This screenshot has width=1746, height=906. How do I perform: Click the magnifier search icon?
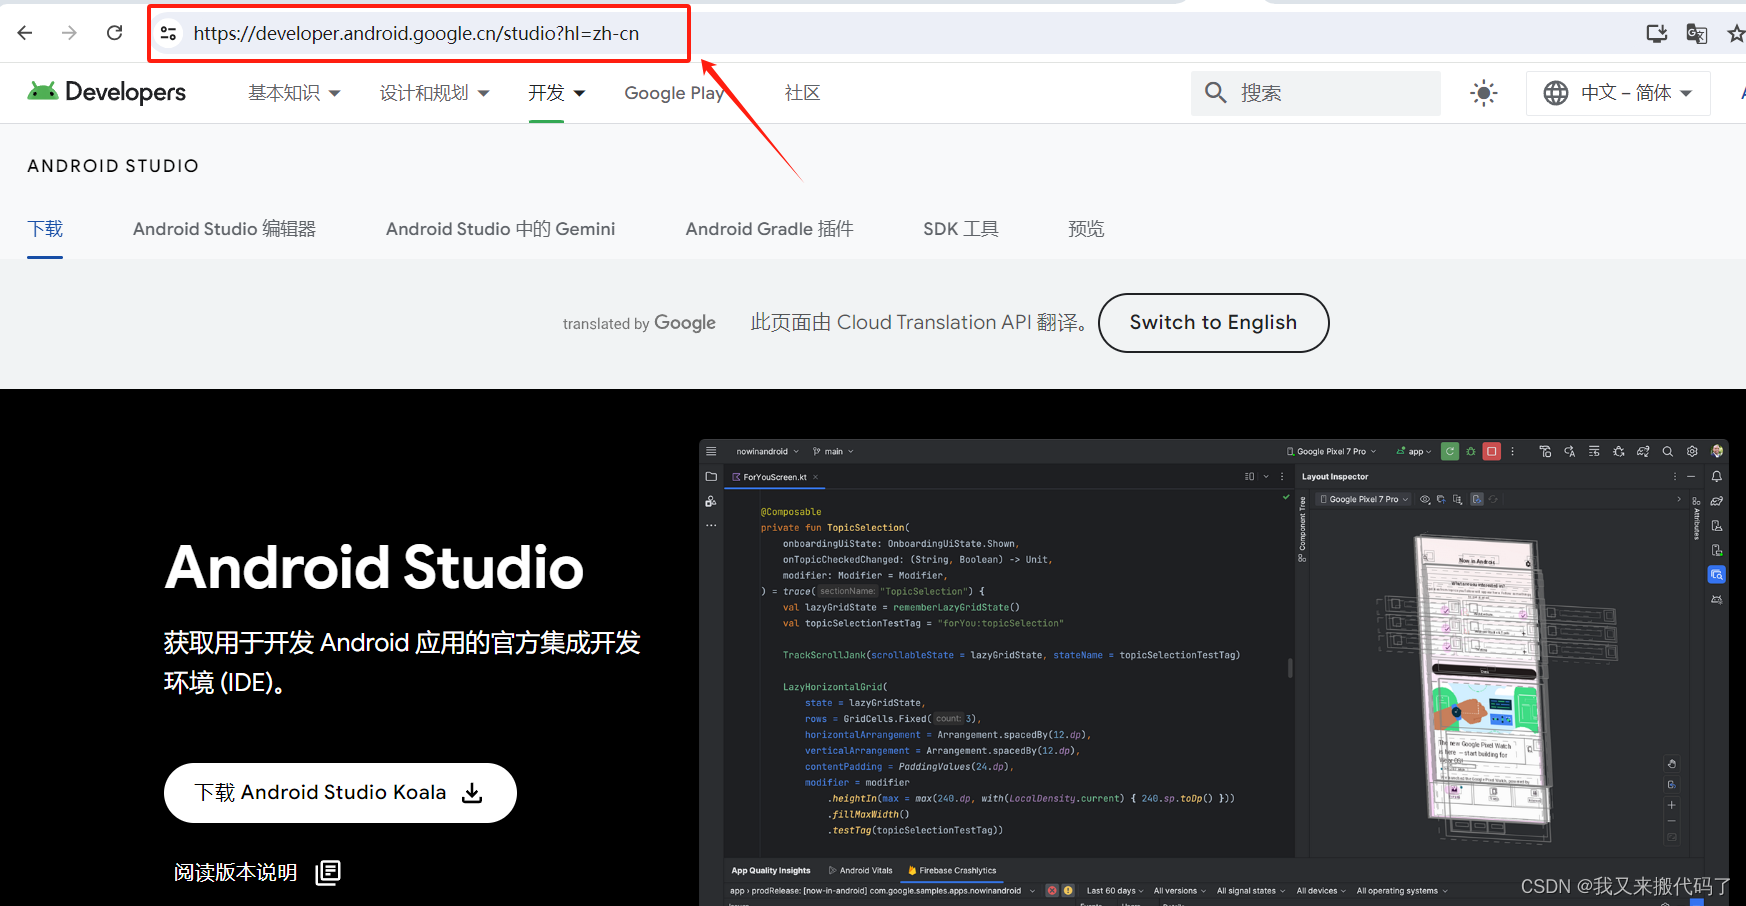pyautogui.click(x=1215, y=93)
